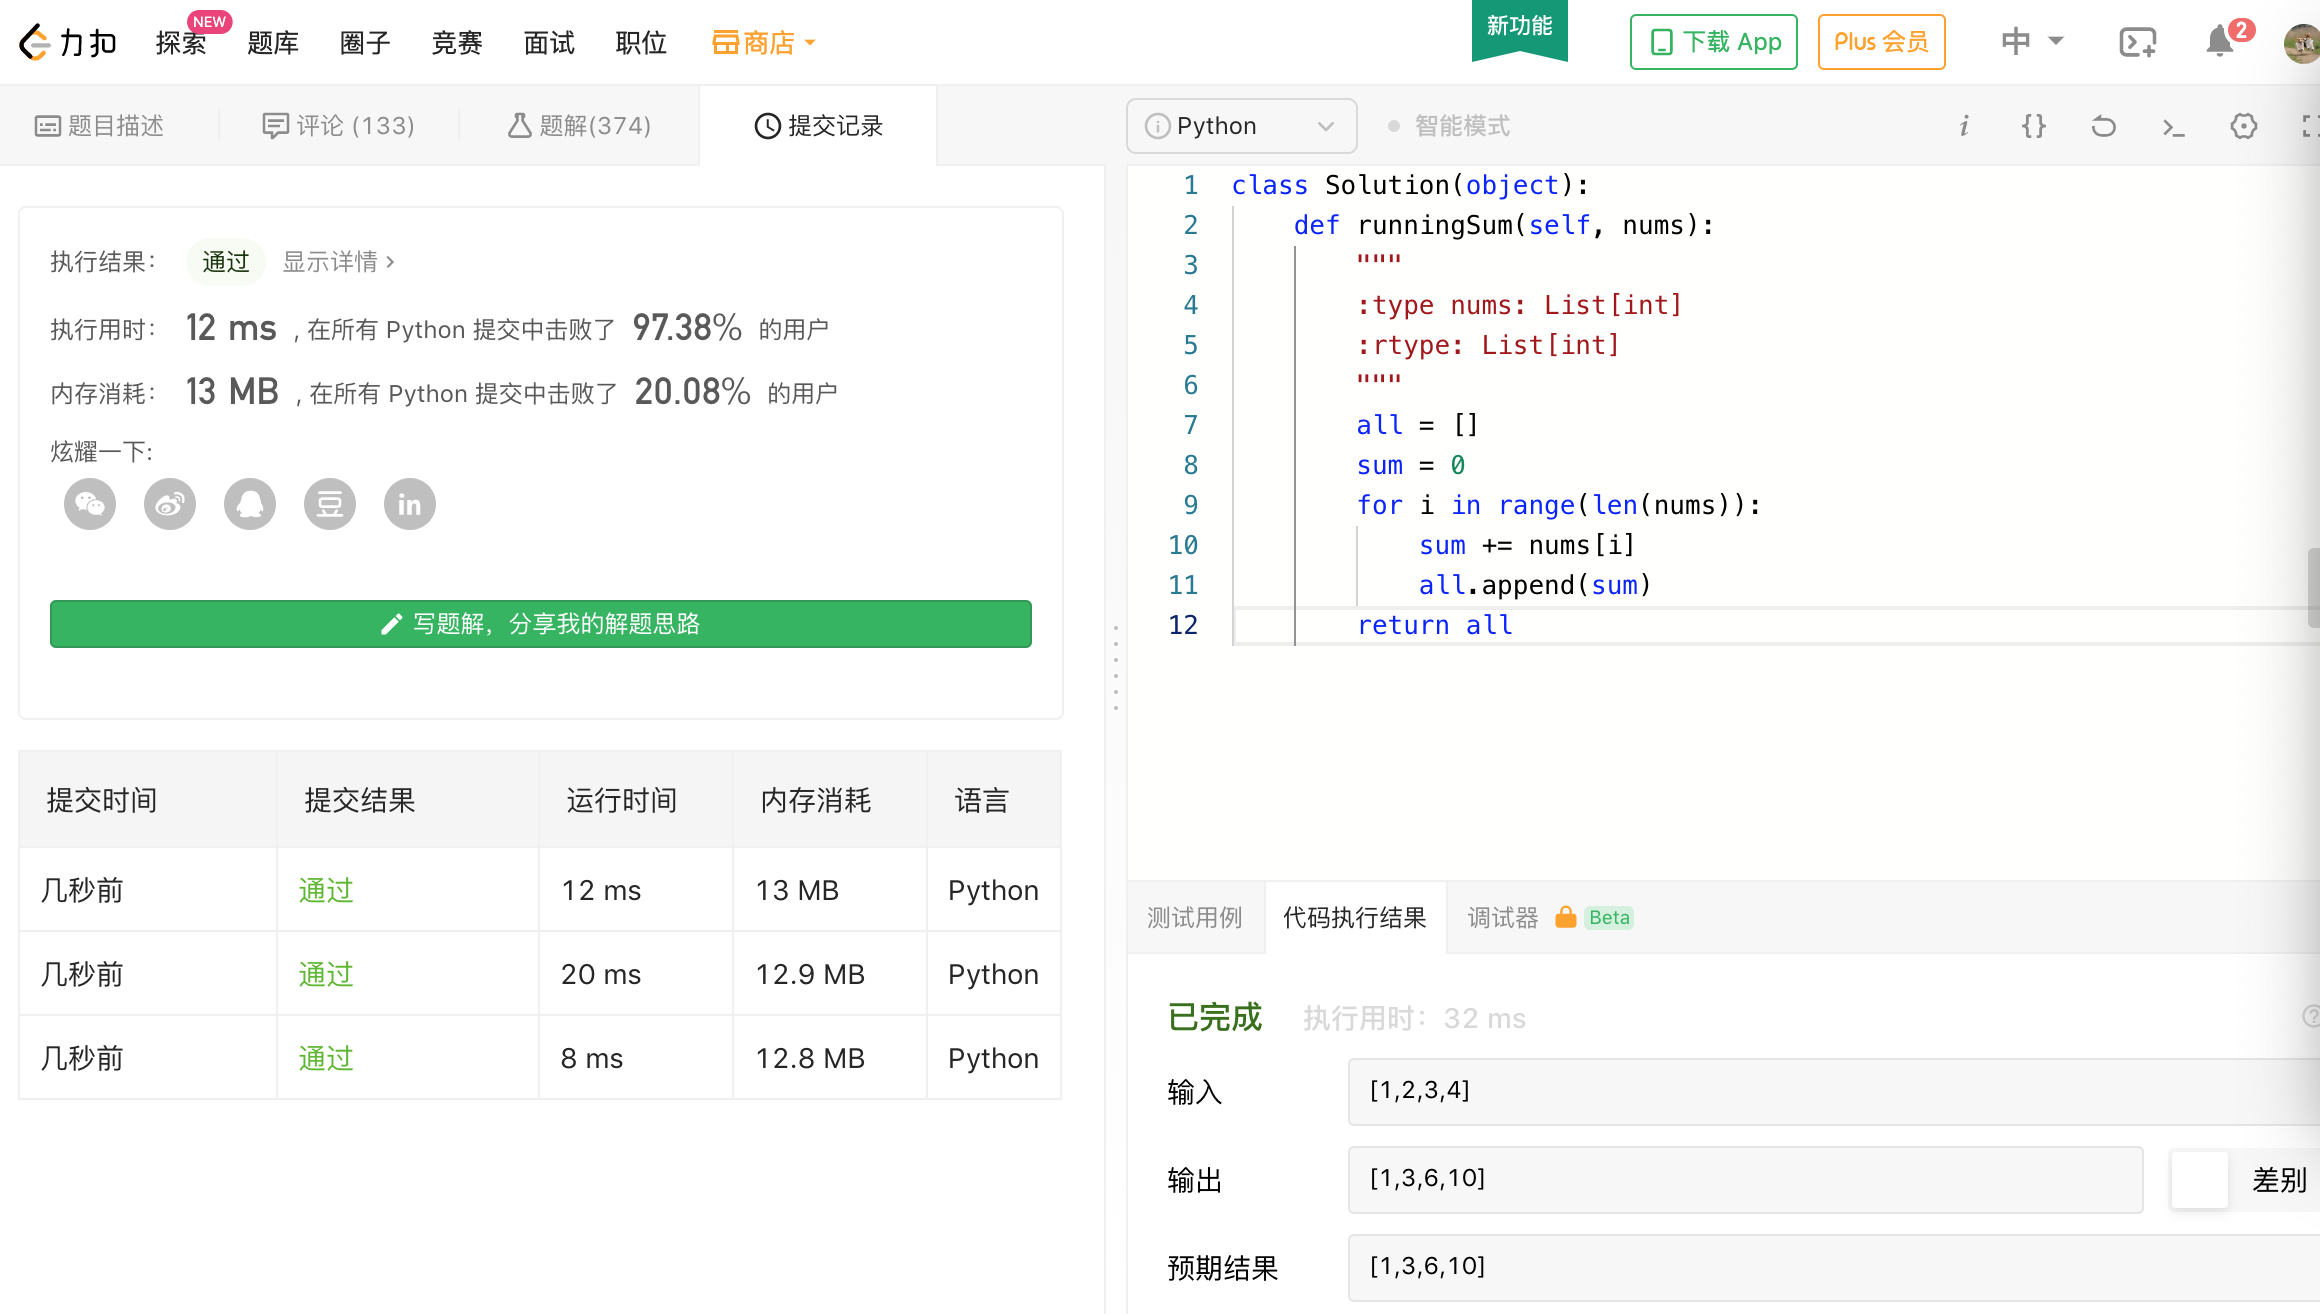Click line 12 return all in editor
Viewport: 2320px width, 1314px height.
tap(1434, 625)
